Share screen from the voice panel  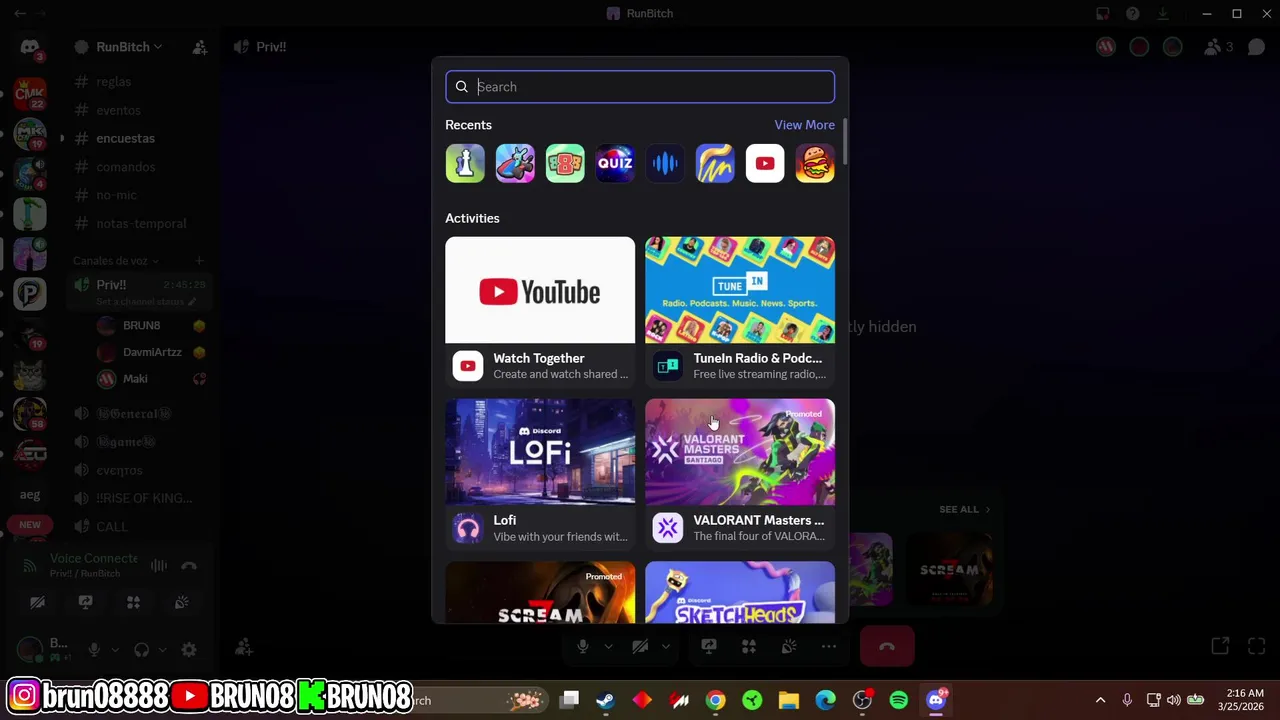tap(85, 603)
